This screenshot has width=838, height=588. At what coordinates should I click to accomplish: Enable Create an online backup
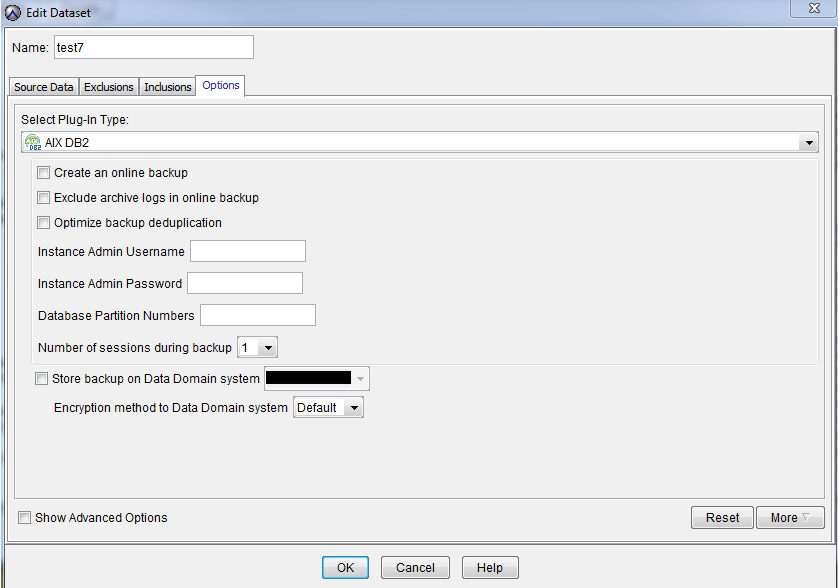click(43, 172)
